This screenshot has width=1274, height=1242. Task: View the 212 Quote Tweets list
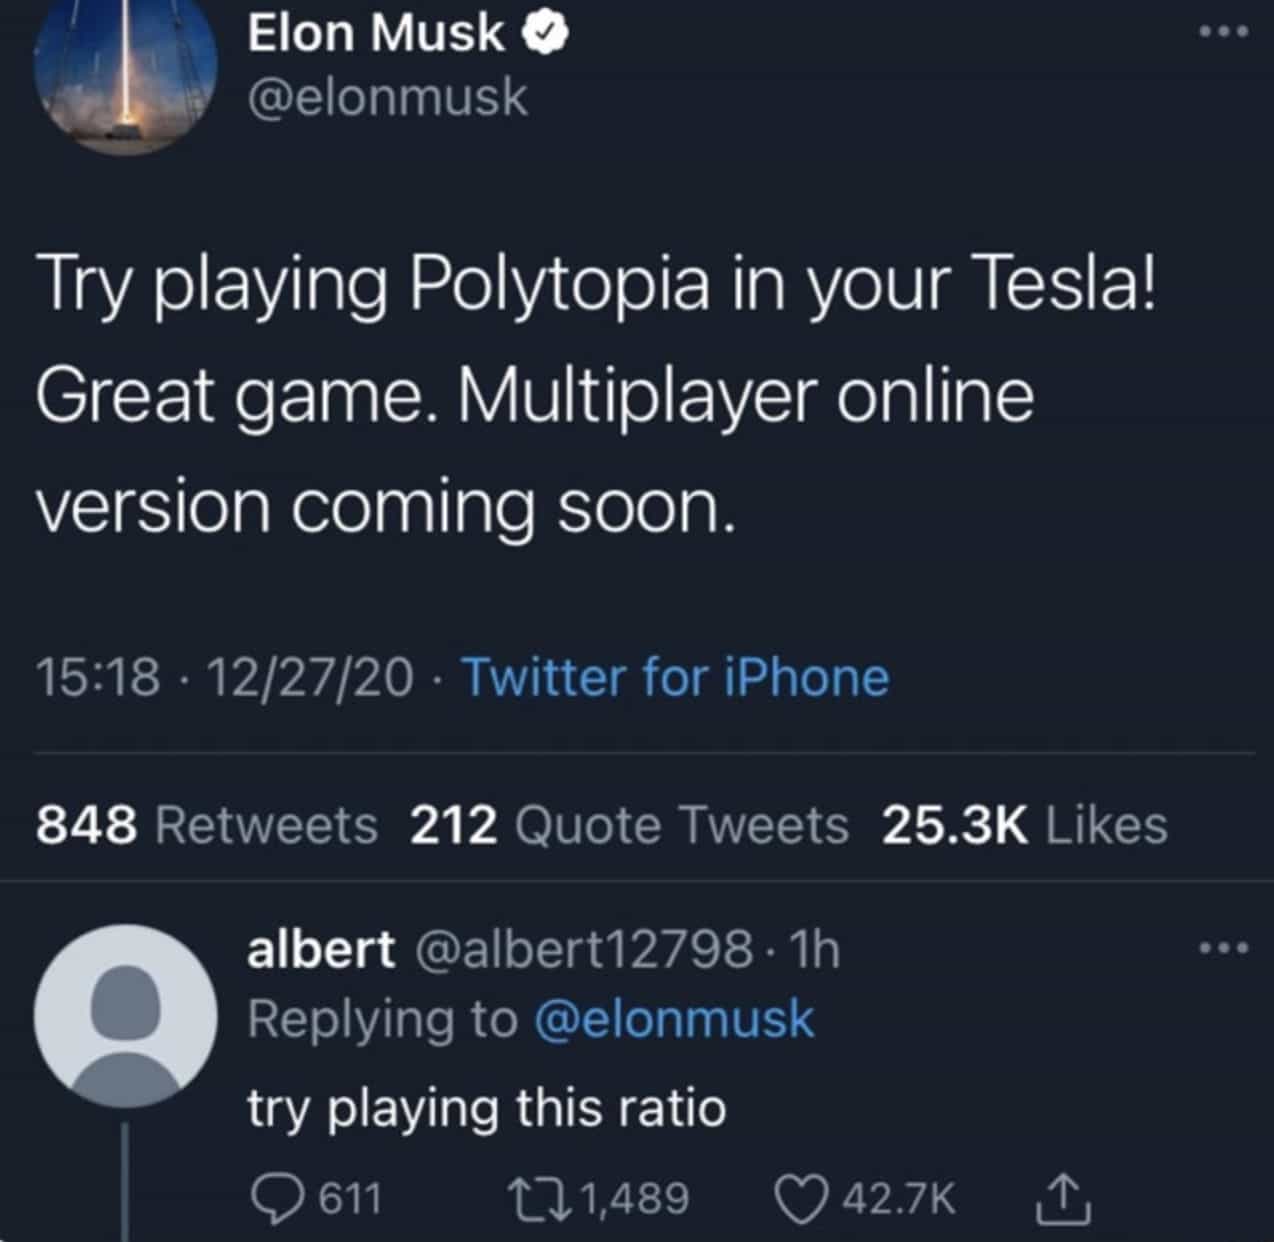pyautogui.click(x=629, y=825)
